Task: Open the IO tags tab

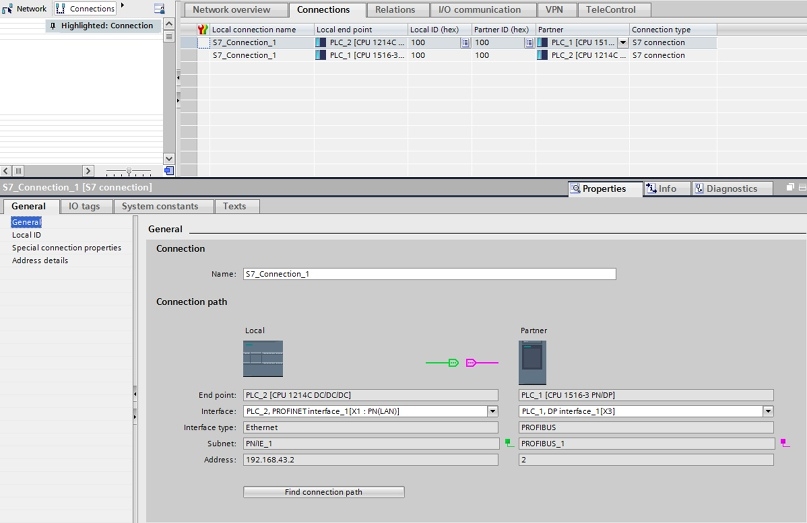Action: click(84, 206)
